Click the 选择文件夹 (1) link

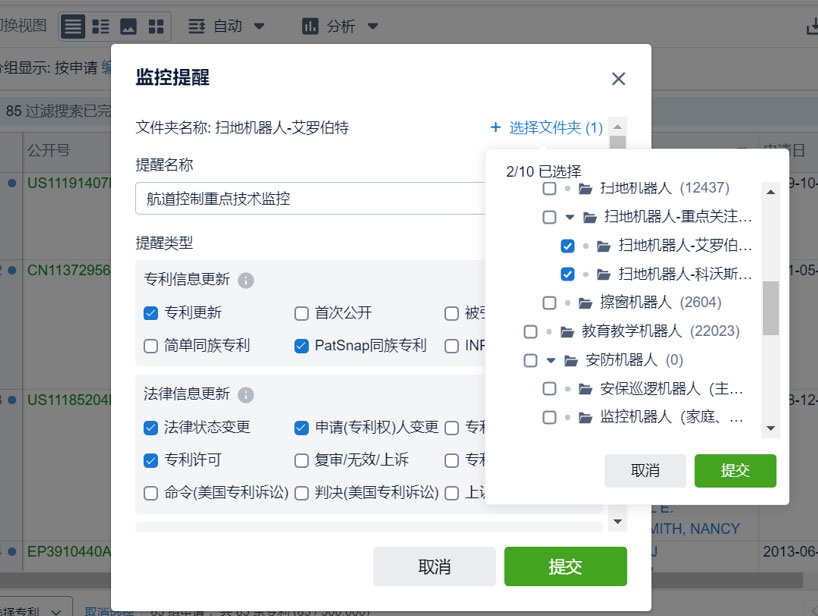point(546,128)
